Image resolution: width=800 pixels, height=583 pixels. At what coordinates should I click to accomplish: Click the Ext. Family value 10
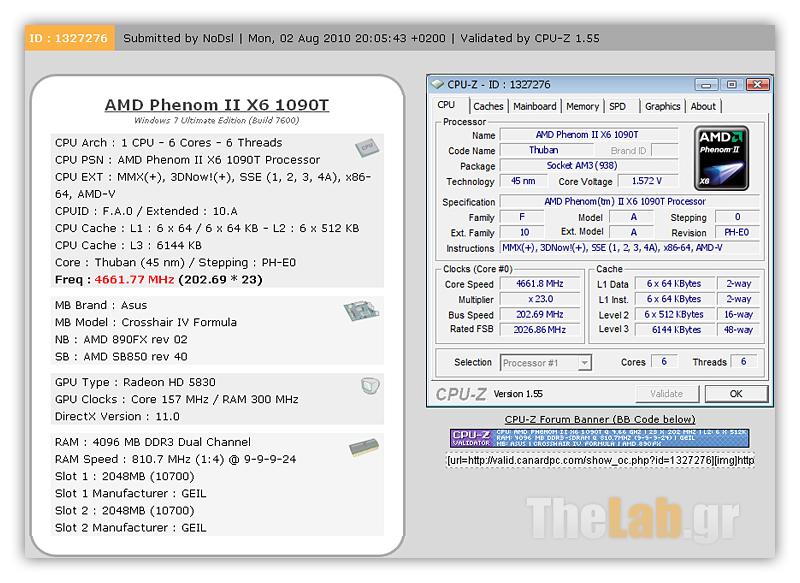pos(523,232)
